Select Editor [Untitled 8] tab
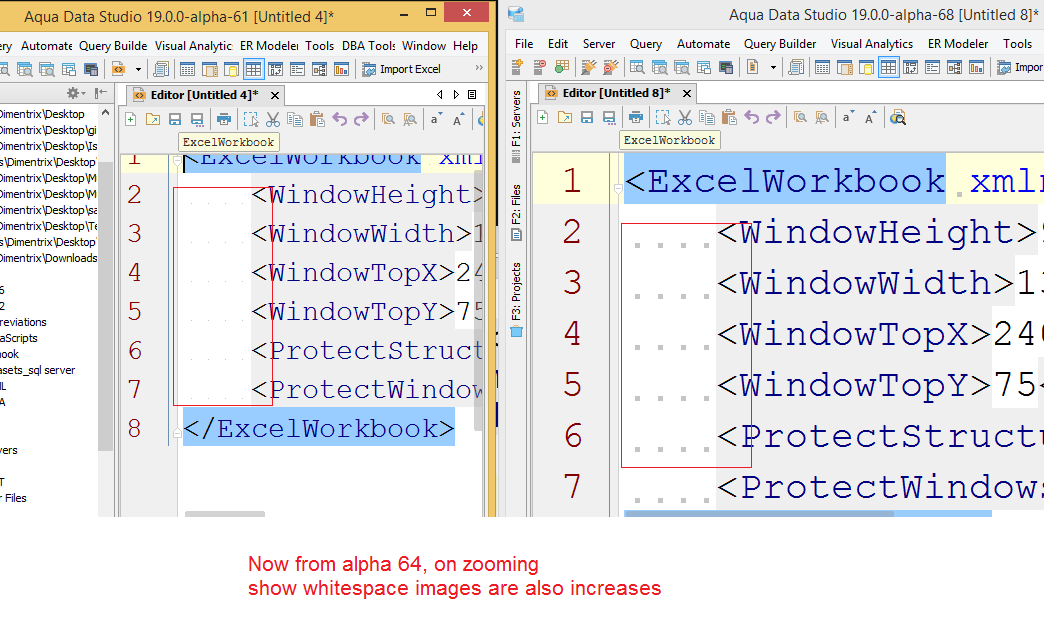 point(615,93)
